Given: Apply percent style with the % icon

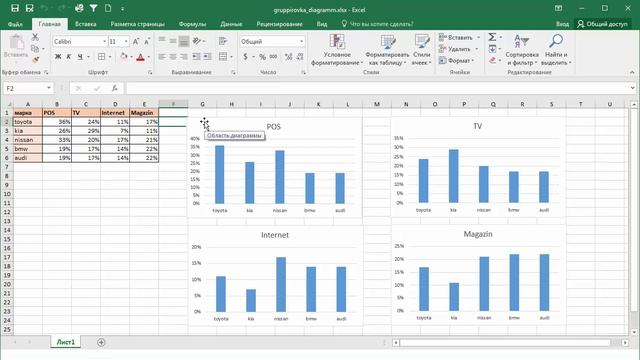Looking at the screenshot, I should [x=262, y=57].
